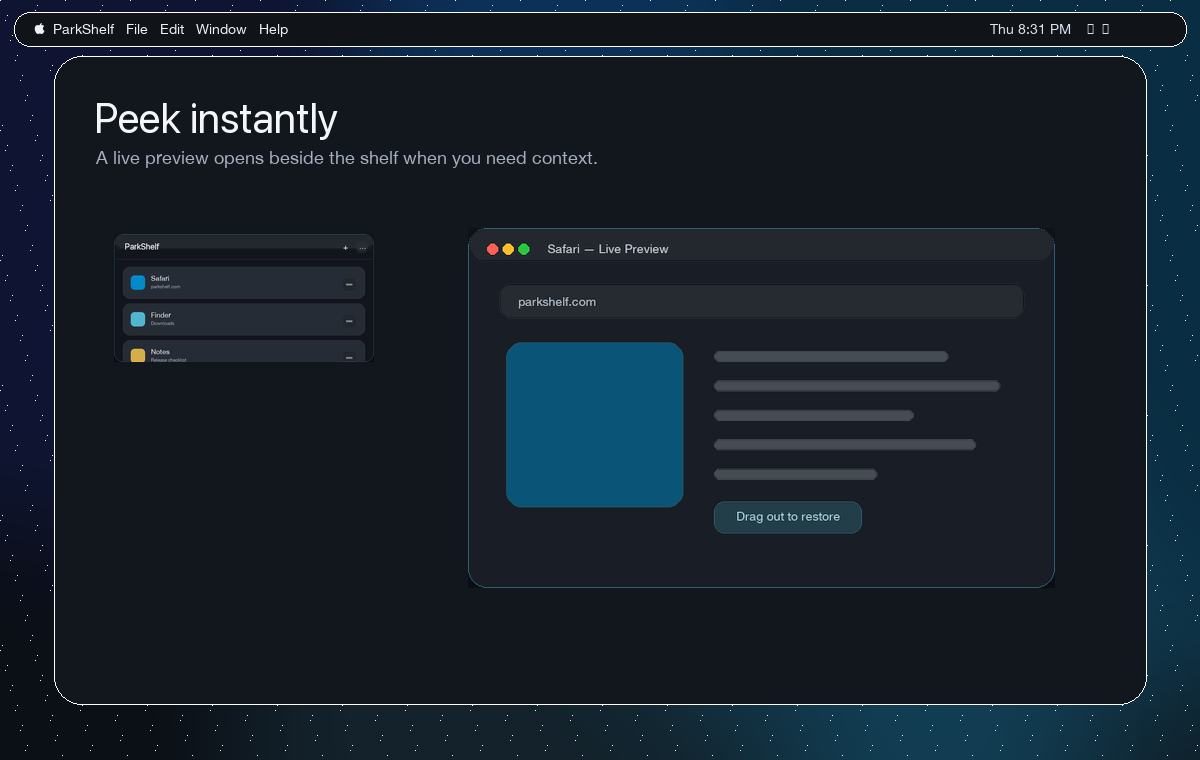Open the Edit menu

tap(172, 29)
